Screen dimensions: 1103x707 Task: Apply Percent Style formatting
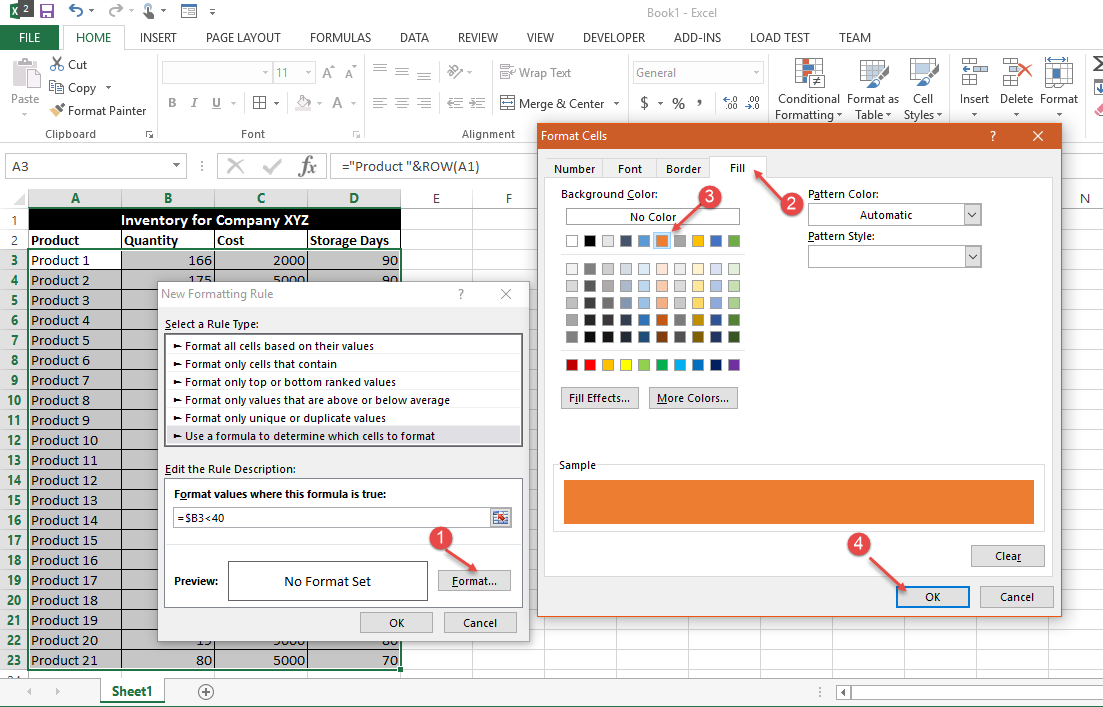pyautogui.click(x=678, y=103)
